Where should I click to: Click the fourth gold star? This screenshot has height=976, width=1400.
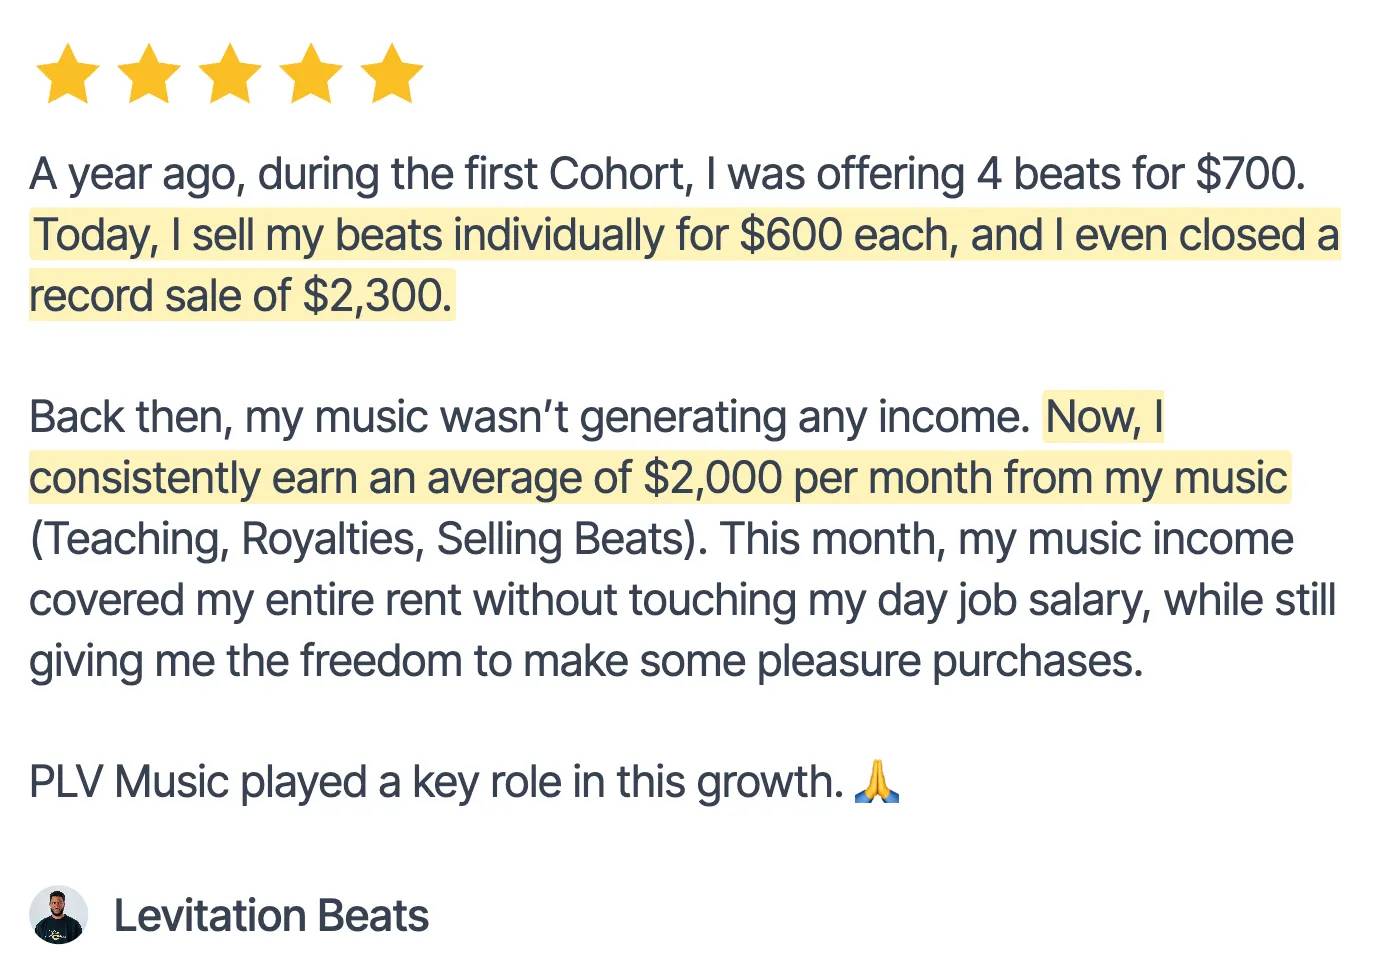(311, 74)
